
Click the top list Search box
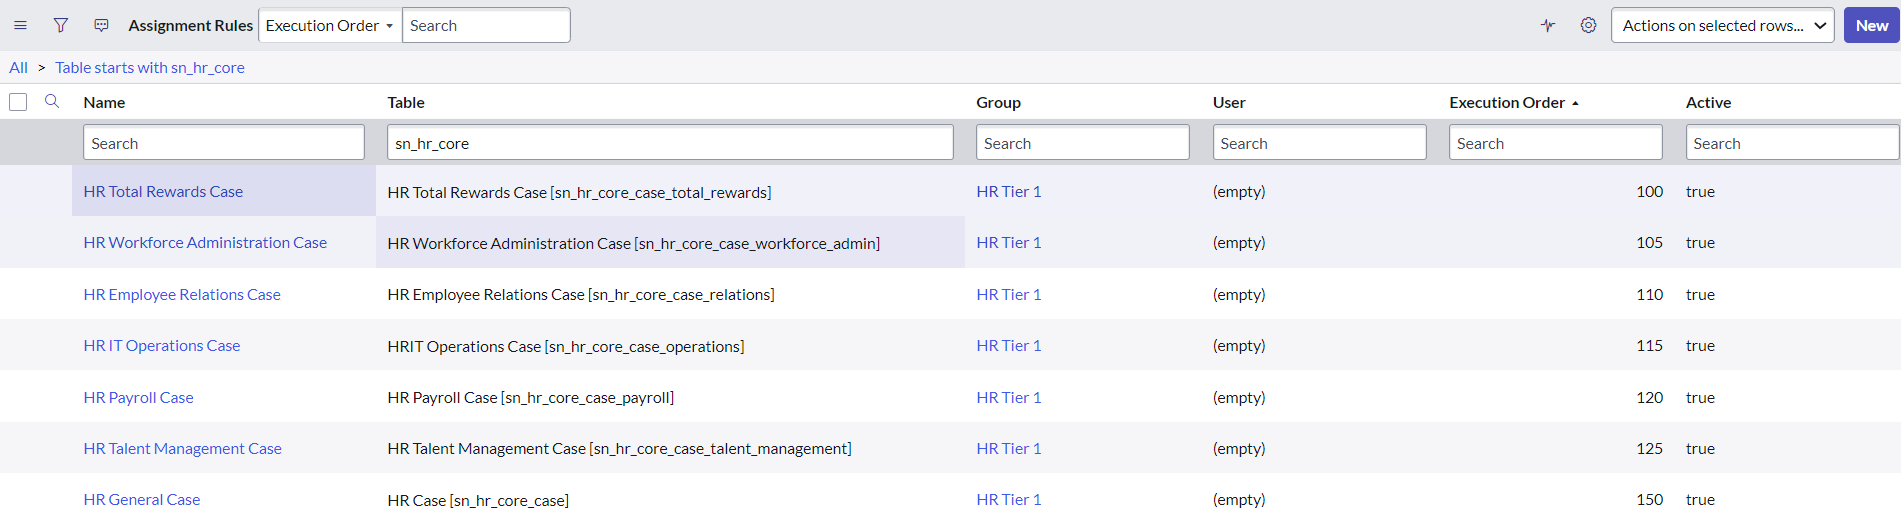[486, 25]
